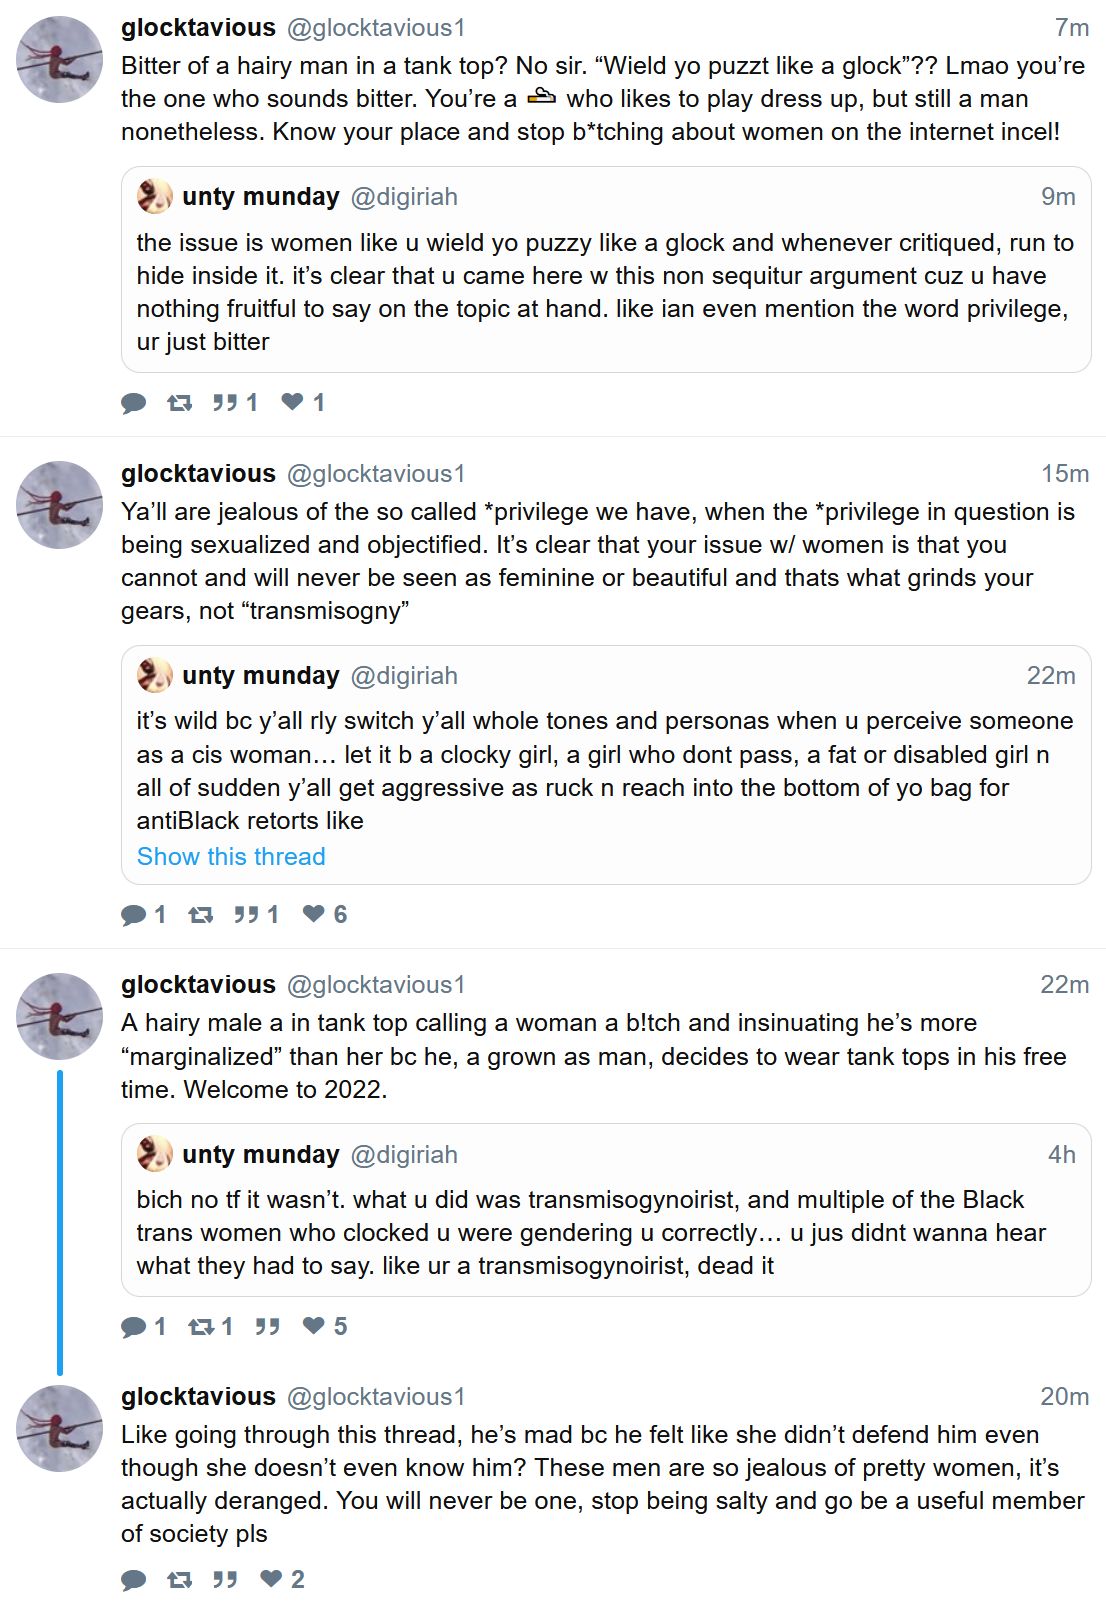Open @glocktavious1 handle on the 20m tweet

point(376,1397)
